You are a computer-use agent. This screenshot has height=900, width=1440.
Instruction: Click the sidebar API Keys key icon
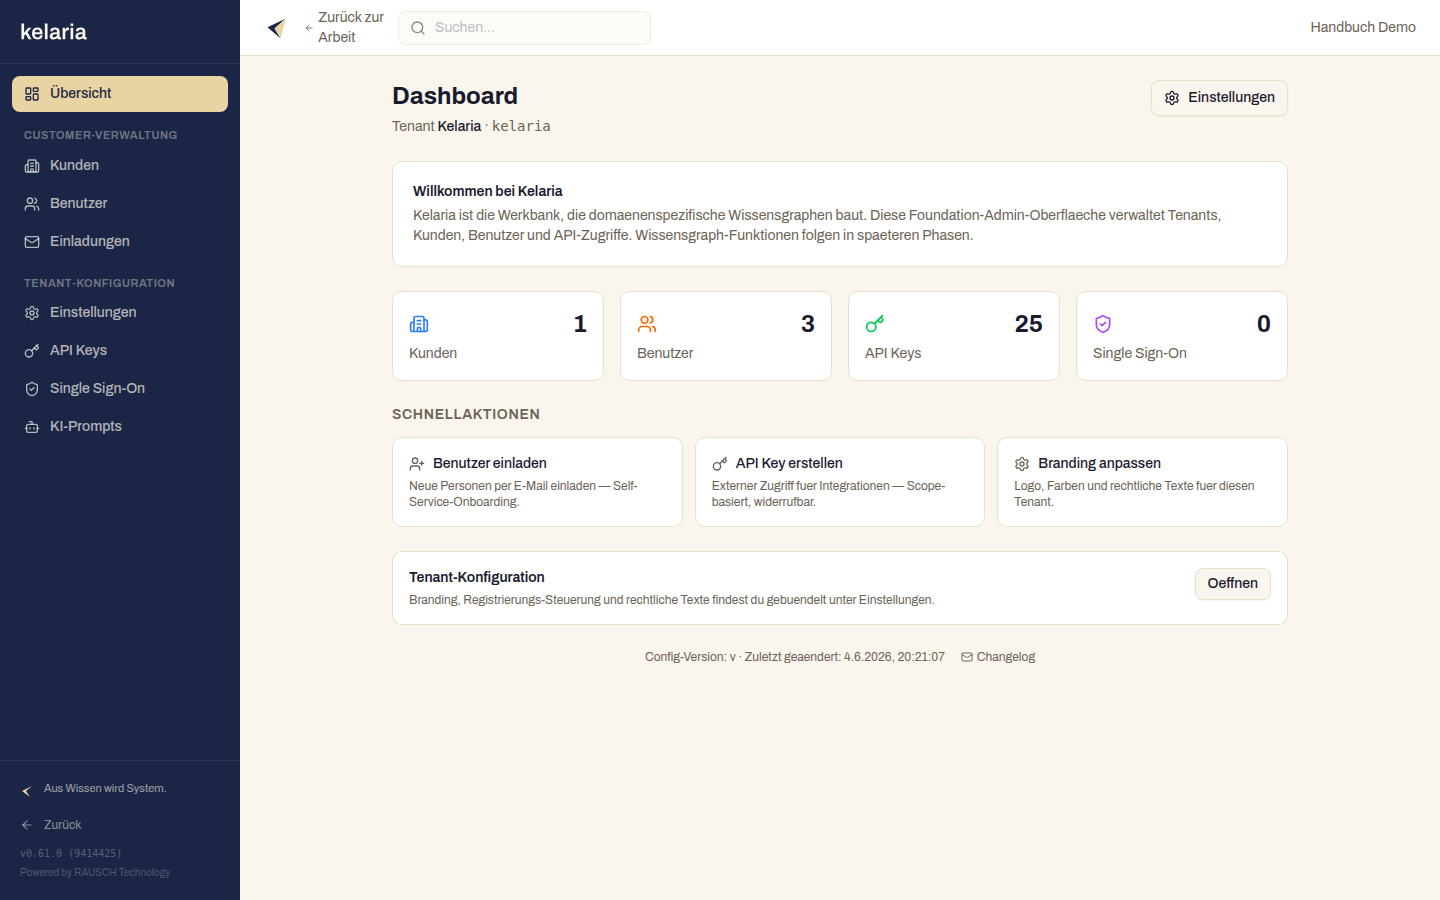pos(32,351)
